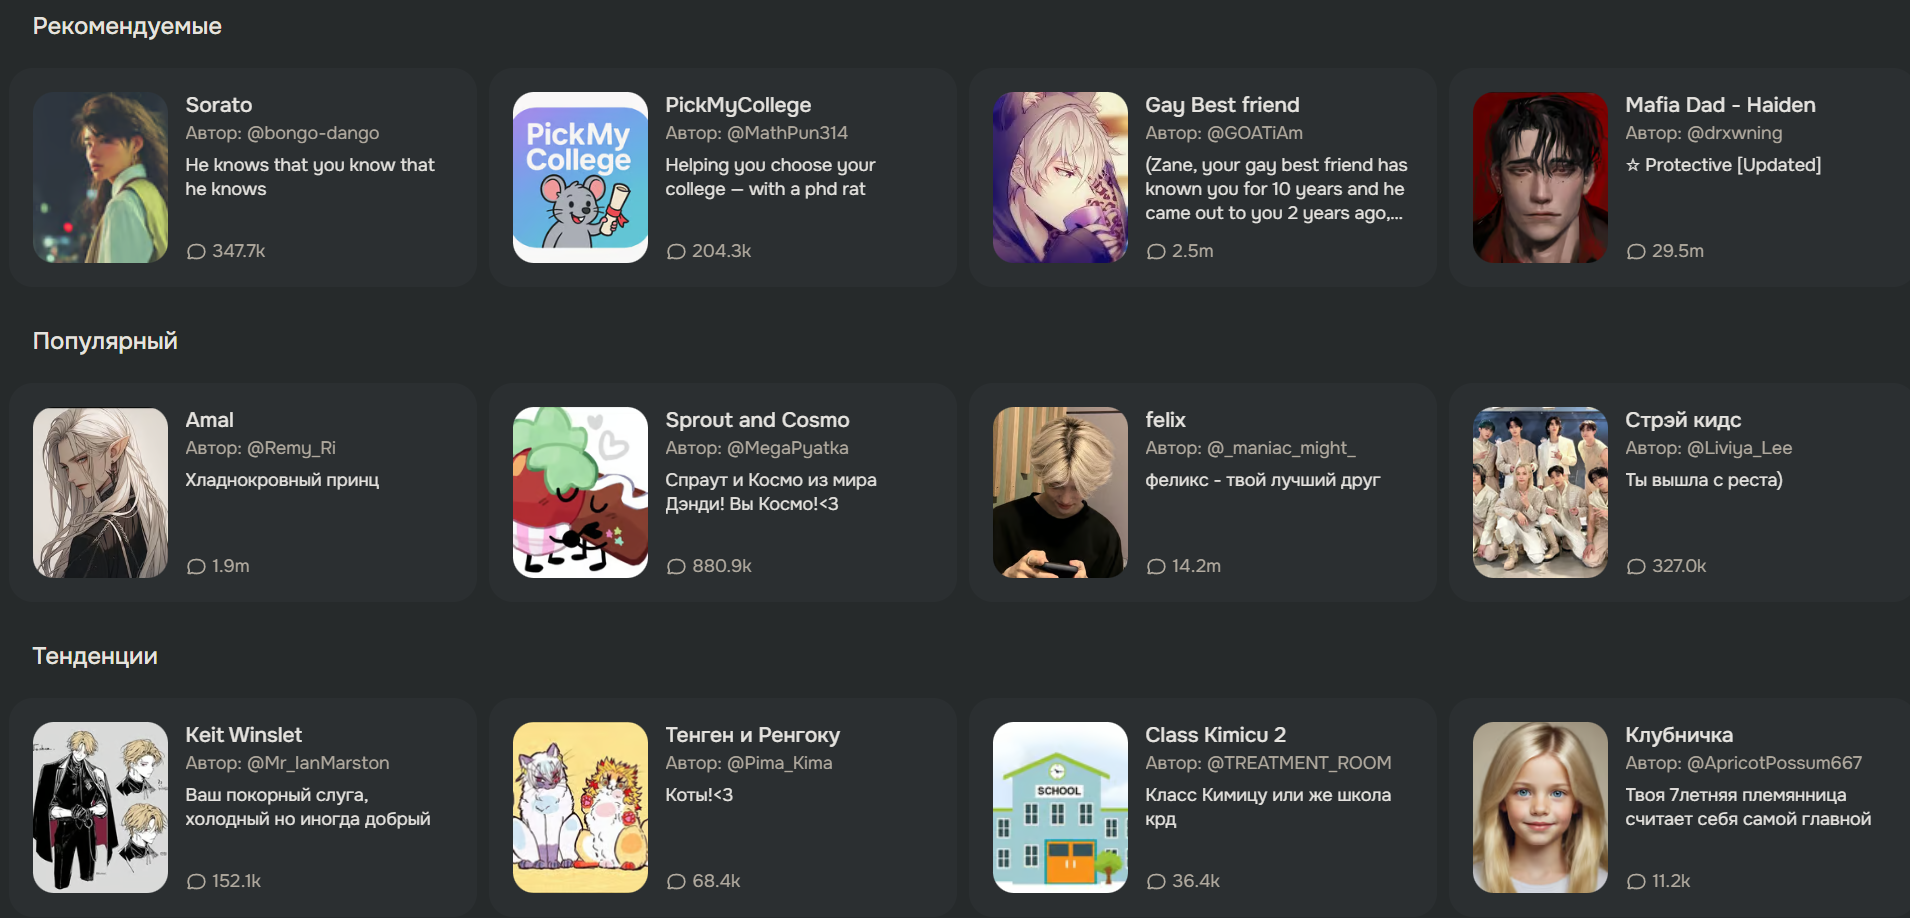Open the Amal character title
The width and height of the screenshot is (1910, 918).
(209, 420)
